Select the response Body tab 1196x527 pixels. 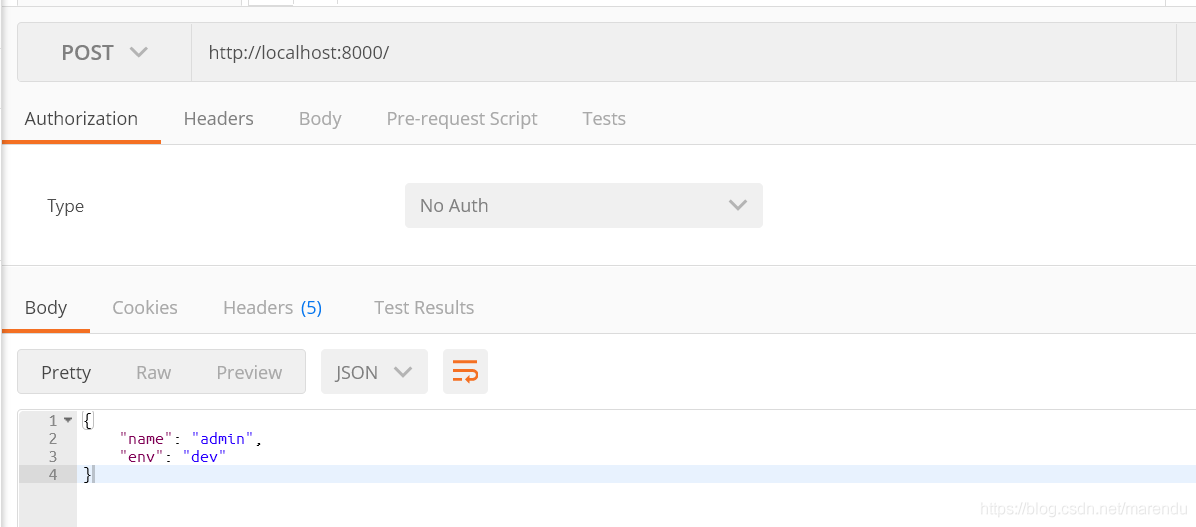46,307
